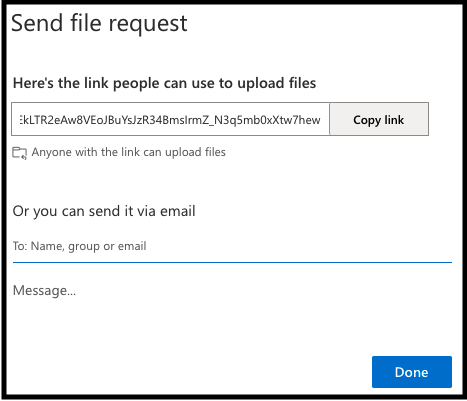Screen dimensions: 467x401
Task: Finish the file request with Done
Action: click(x=412, y=372)
